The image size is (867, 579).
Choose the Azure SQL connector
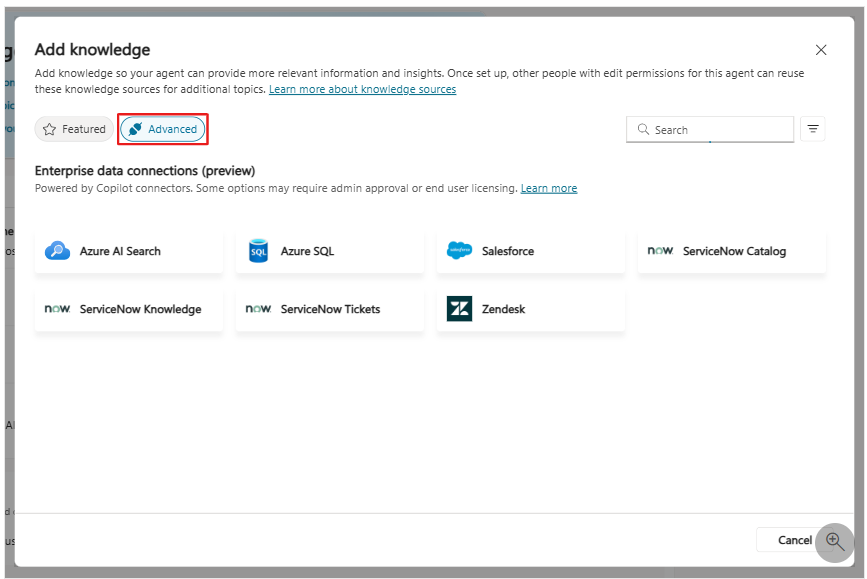point(330,251)
